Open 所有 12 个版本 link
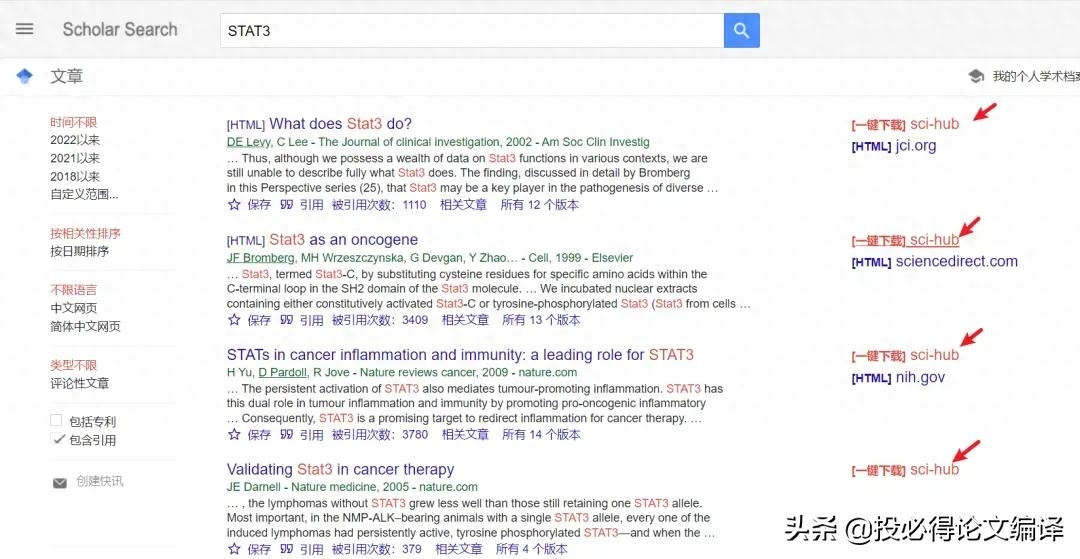Image resolution: width=1080 pixels, height=559 pixels. 539,204
